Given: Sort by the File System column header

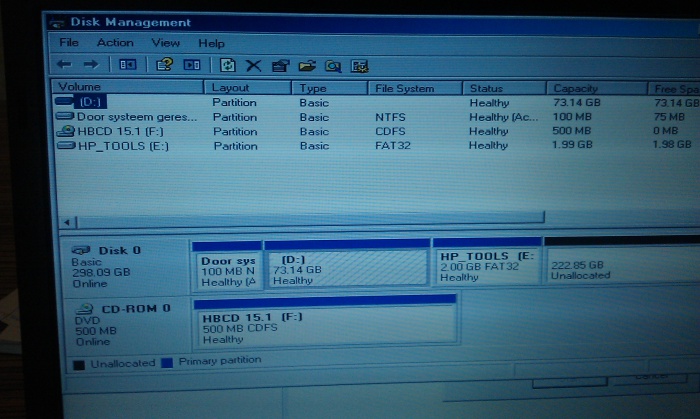Looking at the screenshot, I should pyautogui.click(x=415, y=88).
